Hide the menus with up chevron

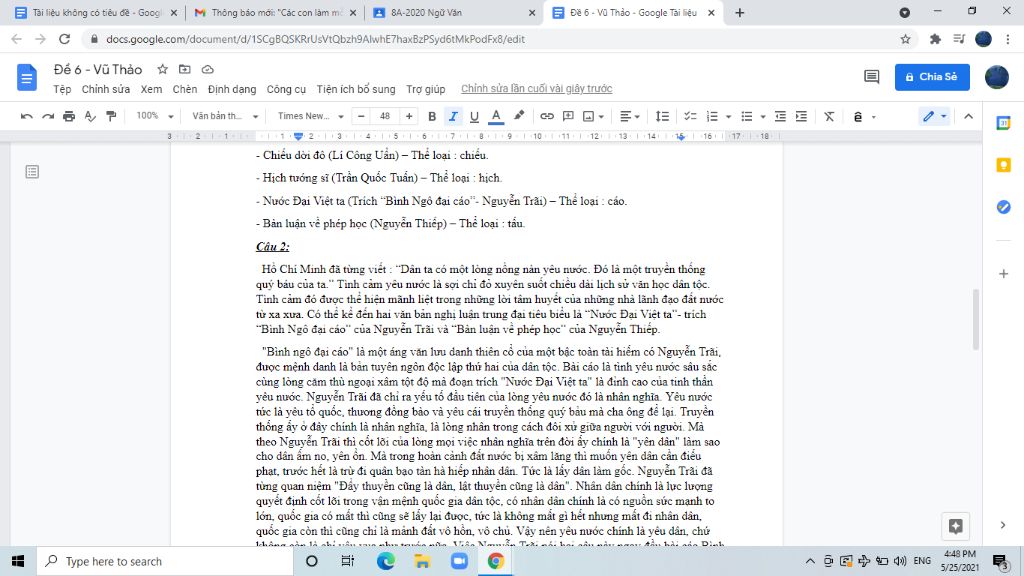pos(968,116)
